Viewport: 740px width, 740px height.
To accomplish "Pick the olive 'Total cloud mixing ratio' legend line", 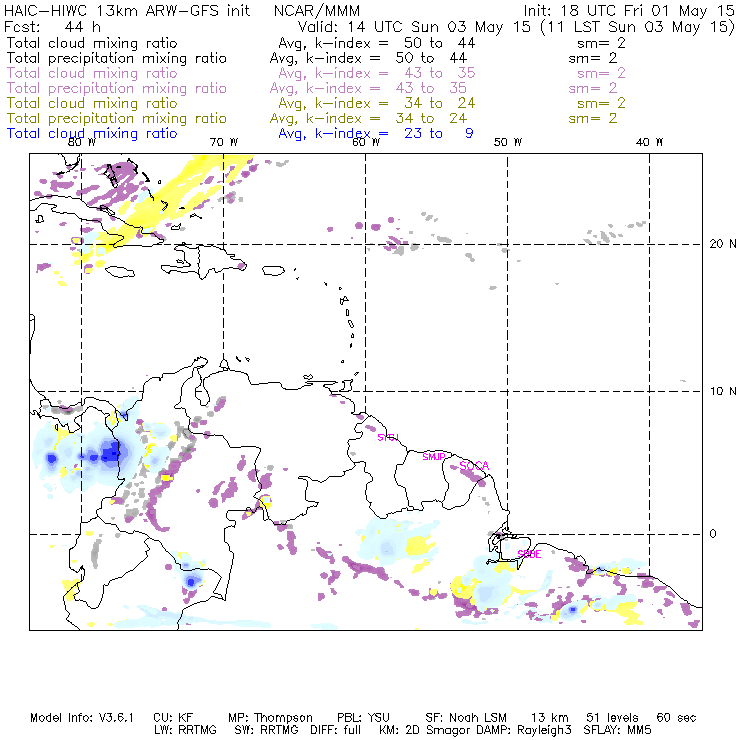I will pos(92,103).
